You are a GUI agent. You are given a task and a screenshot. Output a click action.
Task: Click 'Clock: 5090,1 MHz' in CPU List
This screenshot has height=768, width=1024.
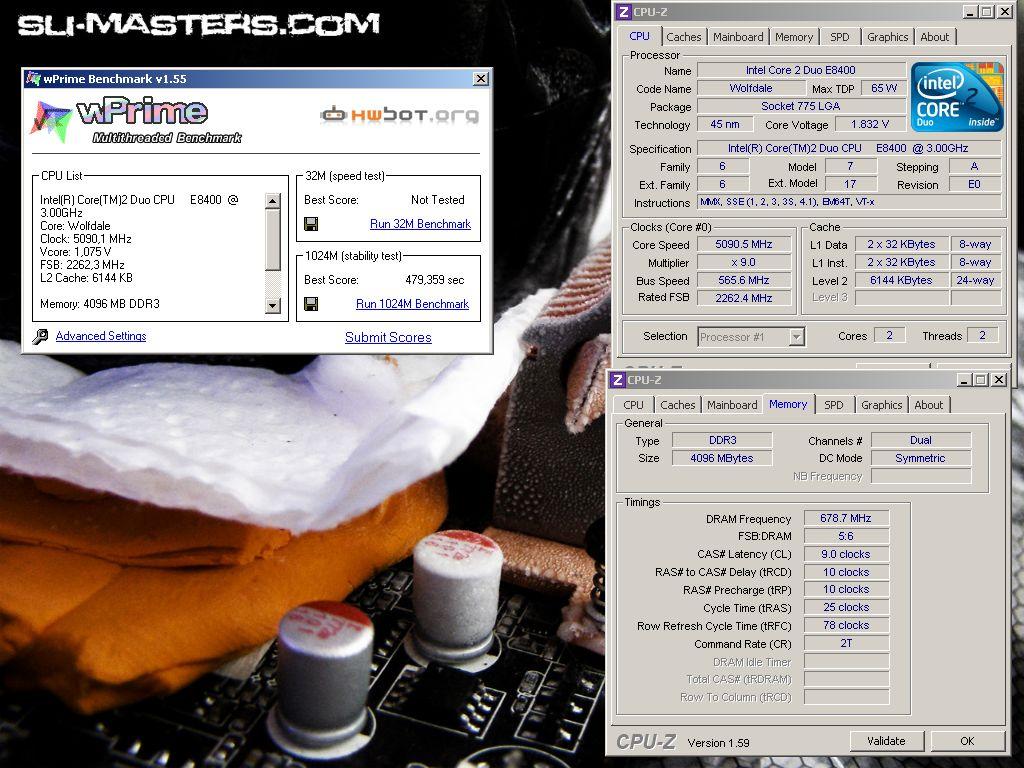click(86, 239)
